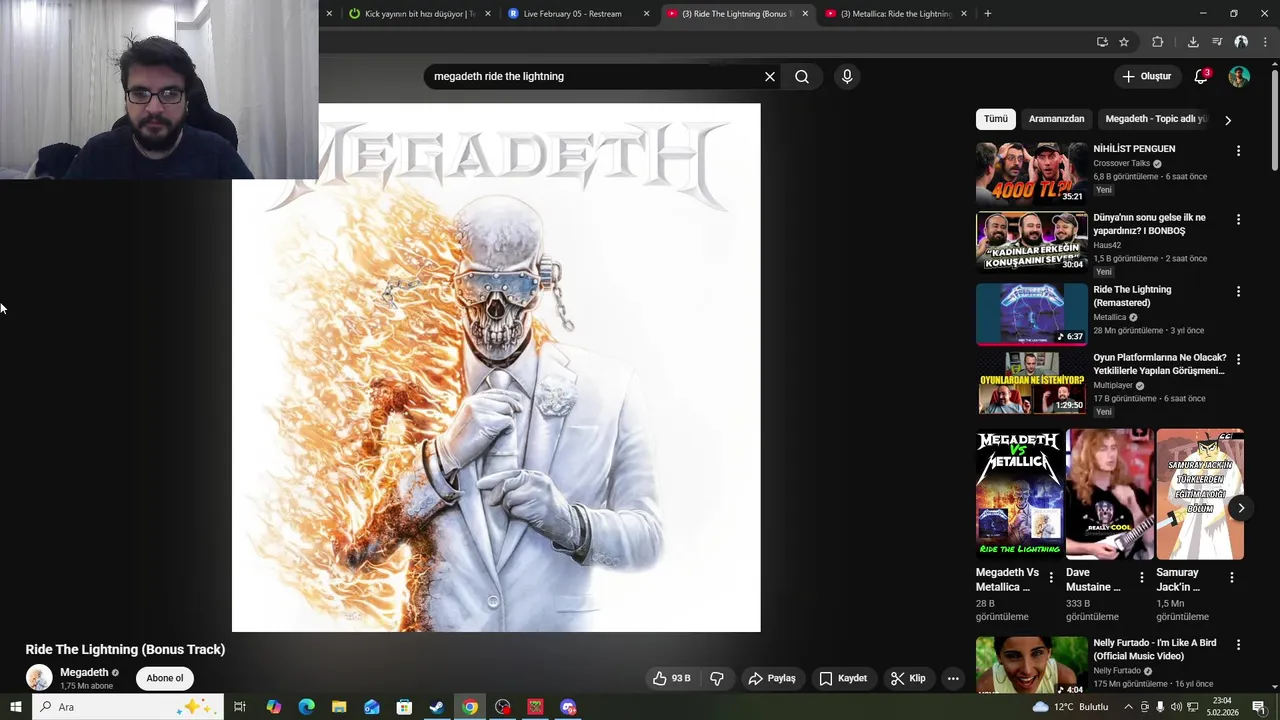Open the Megadeth channel avatar
1280x720 pixels.
click(x=39, y=677)
